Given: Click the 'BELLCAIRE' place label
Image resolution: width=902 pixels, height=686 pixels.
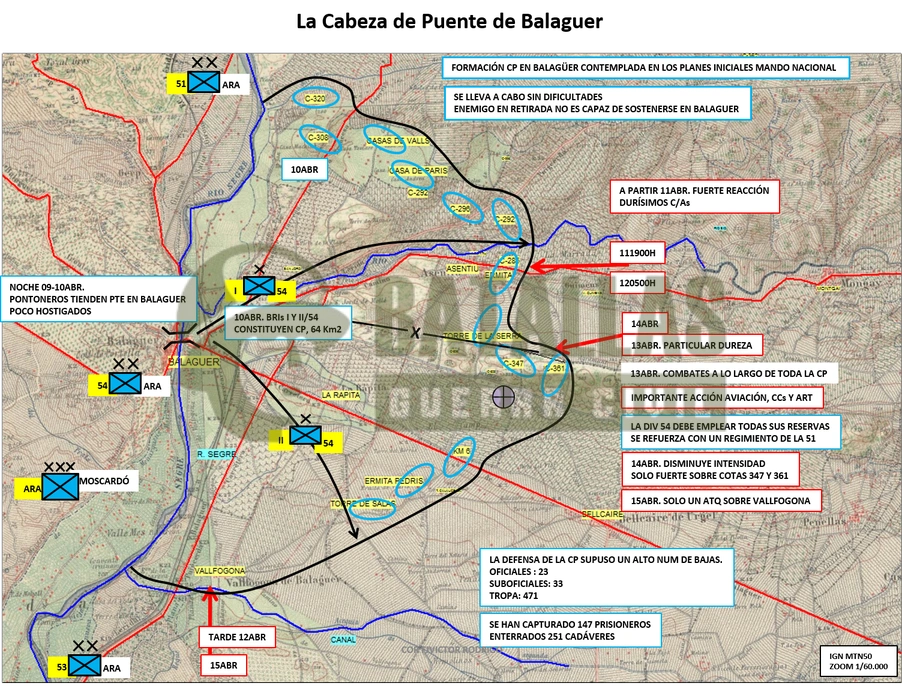Looking at the screenshot, I should click(x=602, y=514).
